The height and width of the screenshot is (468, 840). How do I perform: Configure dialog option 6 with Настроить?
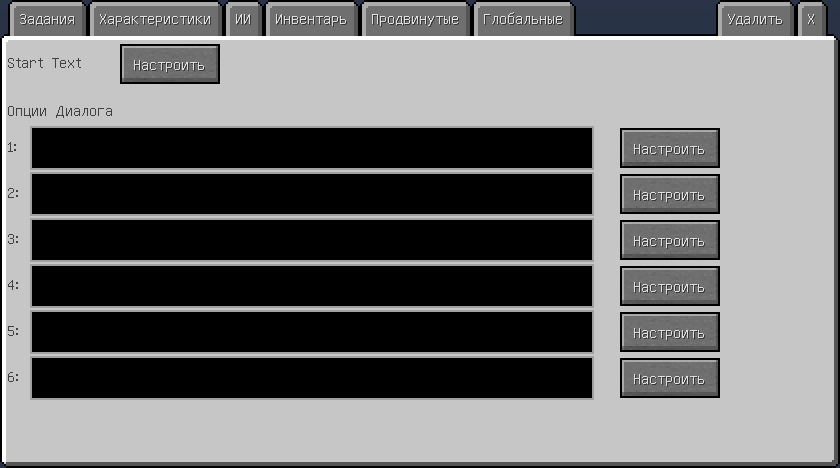click(x=670, y=378)
